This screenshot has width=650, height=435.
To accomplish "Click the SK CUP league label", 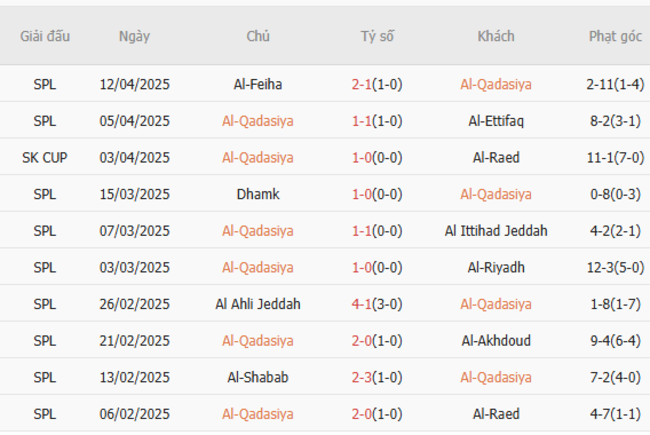I will [x=44, y=157].
